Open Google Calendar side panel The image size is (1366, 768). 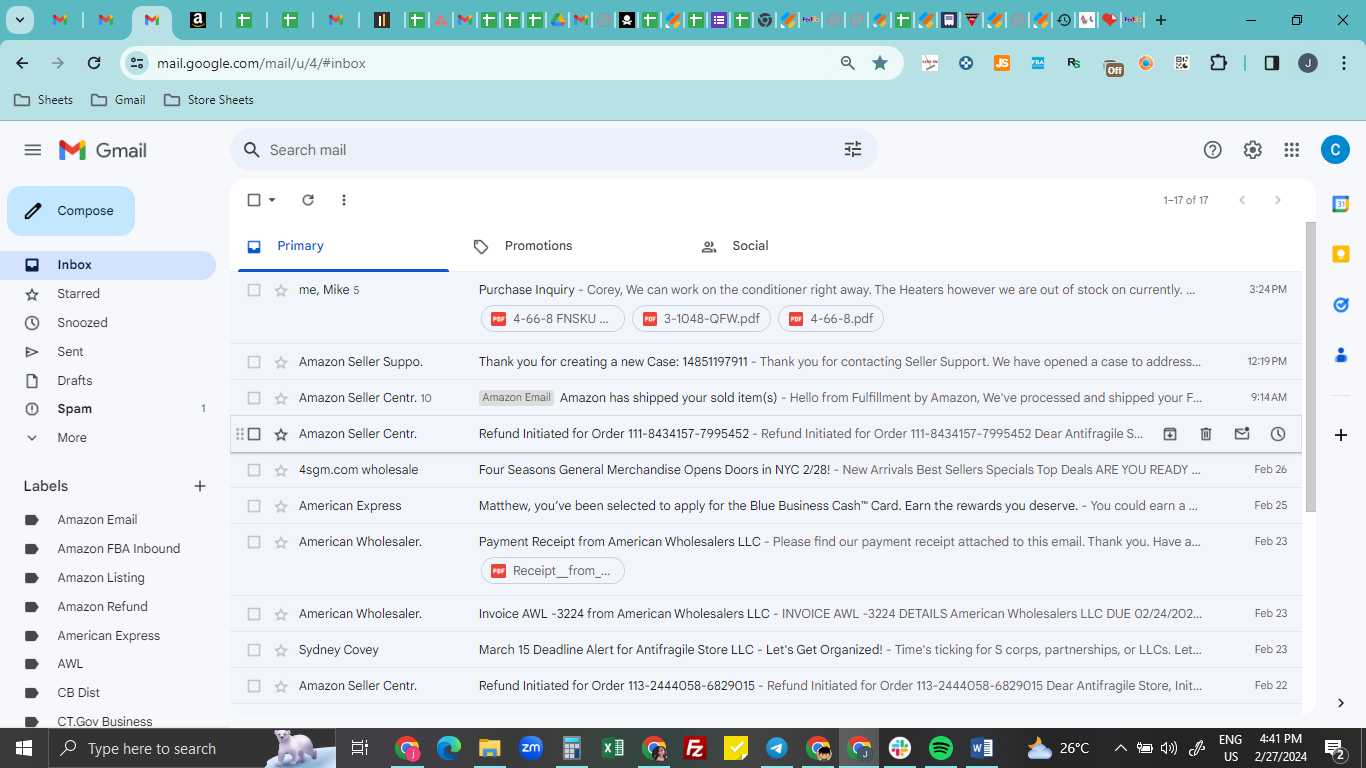(x=1341, y=204)
